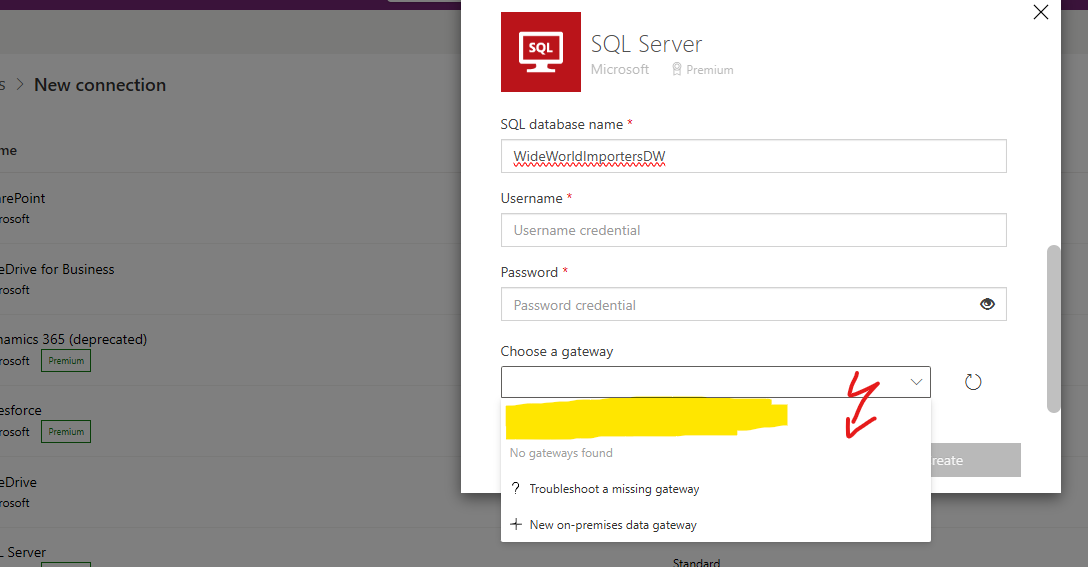This screenshot has height=567, width=1088.
Task: Click into the Password credential field
Action: (x=740, y=305)
